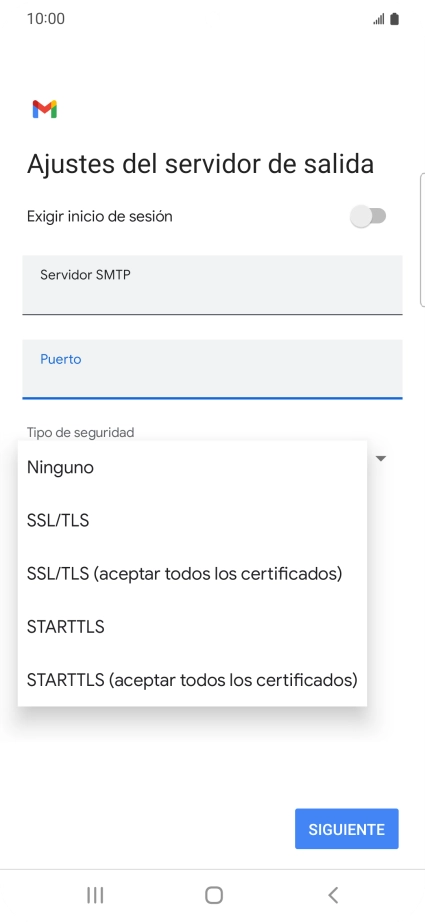Tap the Ajustes del servidor de salida heading
The height and width of the screenshot is (922, 425).
click(200, 163)
